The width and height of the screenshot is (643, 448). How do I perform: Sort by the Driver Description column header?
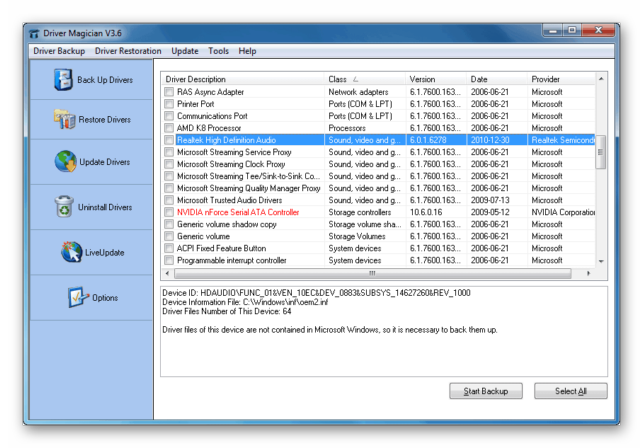point(243,79)
